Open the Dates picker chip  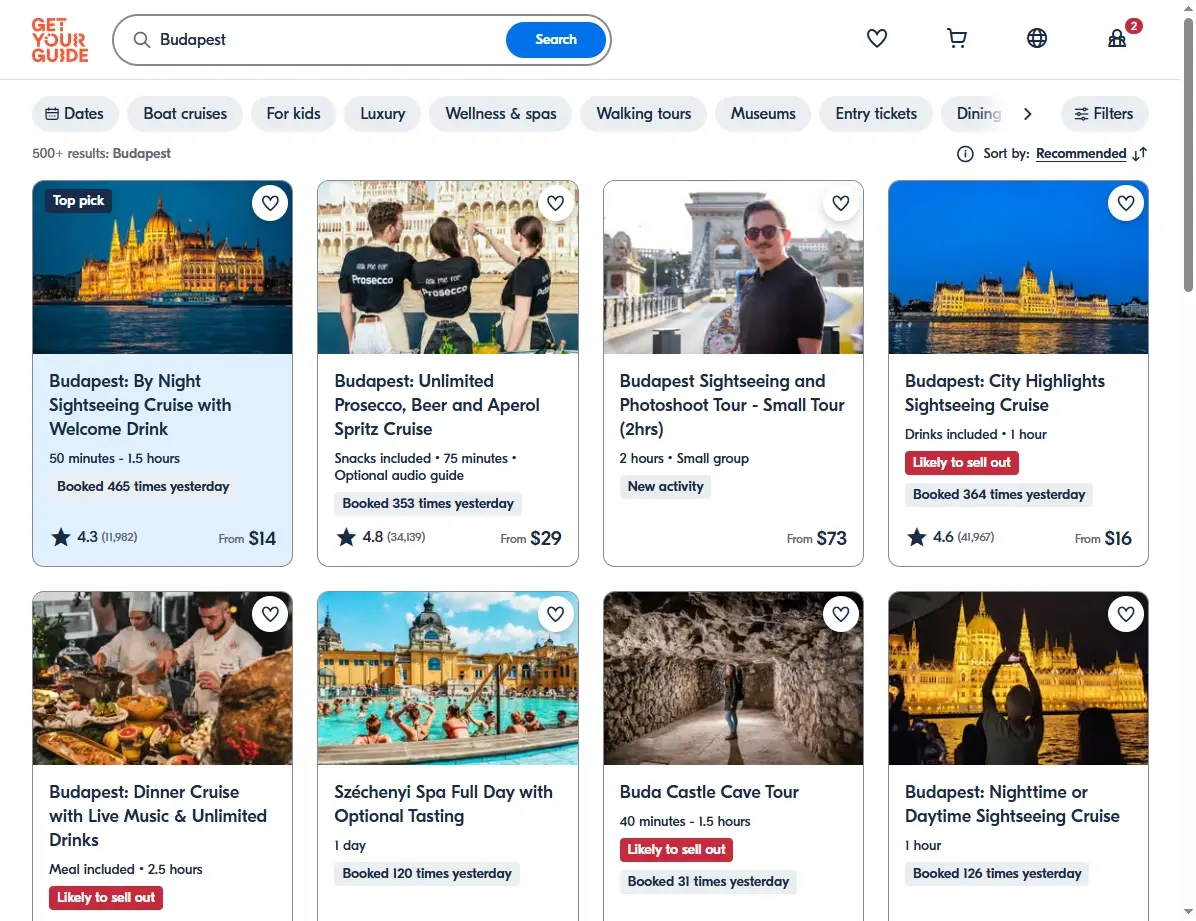coord(75,114)
